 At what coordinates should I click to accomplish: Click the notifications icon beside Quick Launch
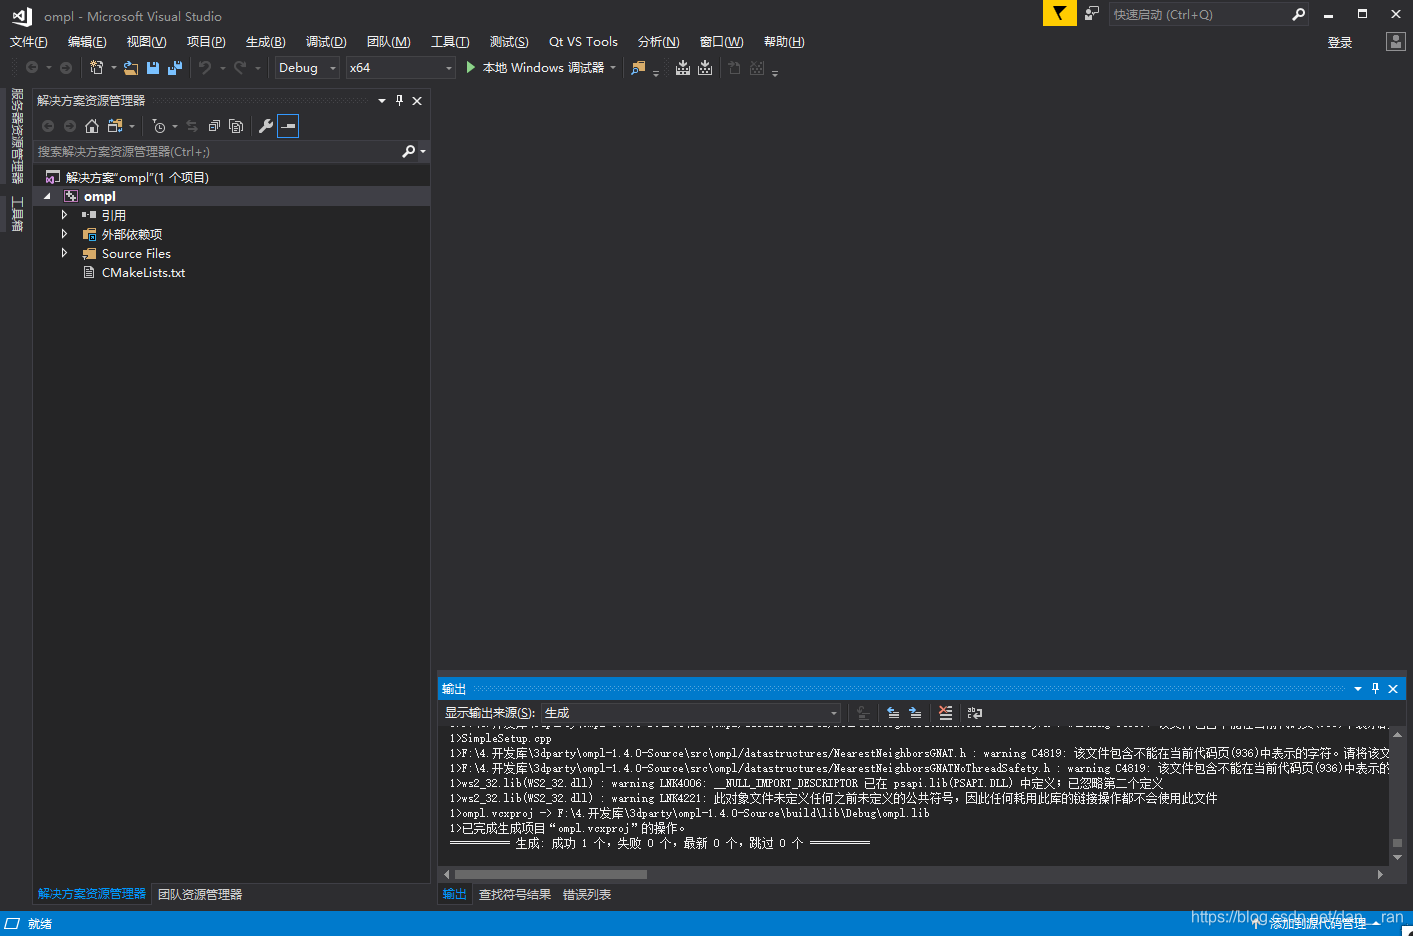point(1092,14)
